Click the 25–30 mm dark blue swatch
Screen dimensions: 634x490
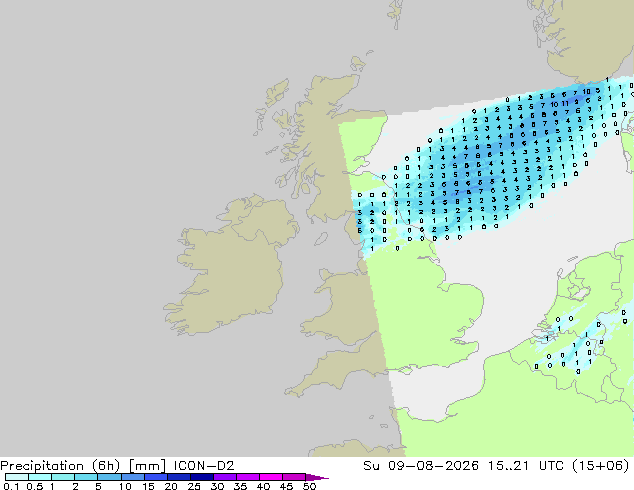click(x=201, y=477)
